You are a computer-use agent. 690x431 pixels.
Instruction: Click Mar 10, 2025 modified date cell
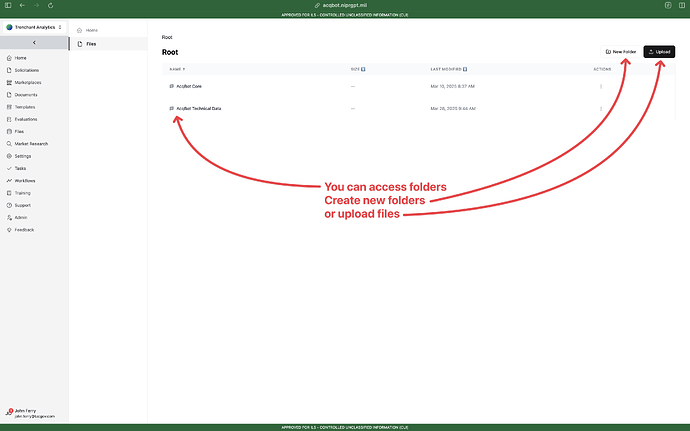point(452,86)
